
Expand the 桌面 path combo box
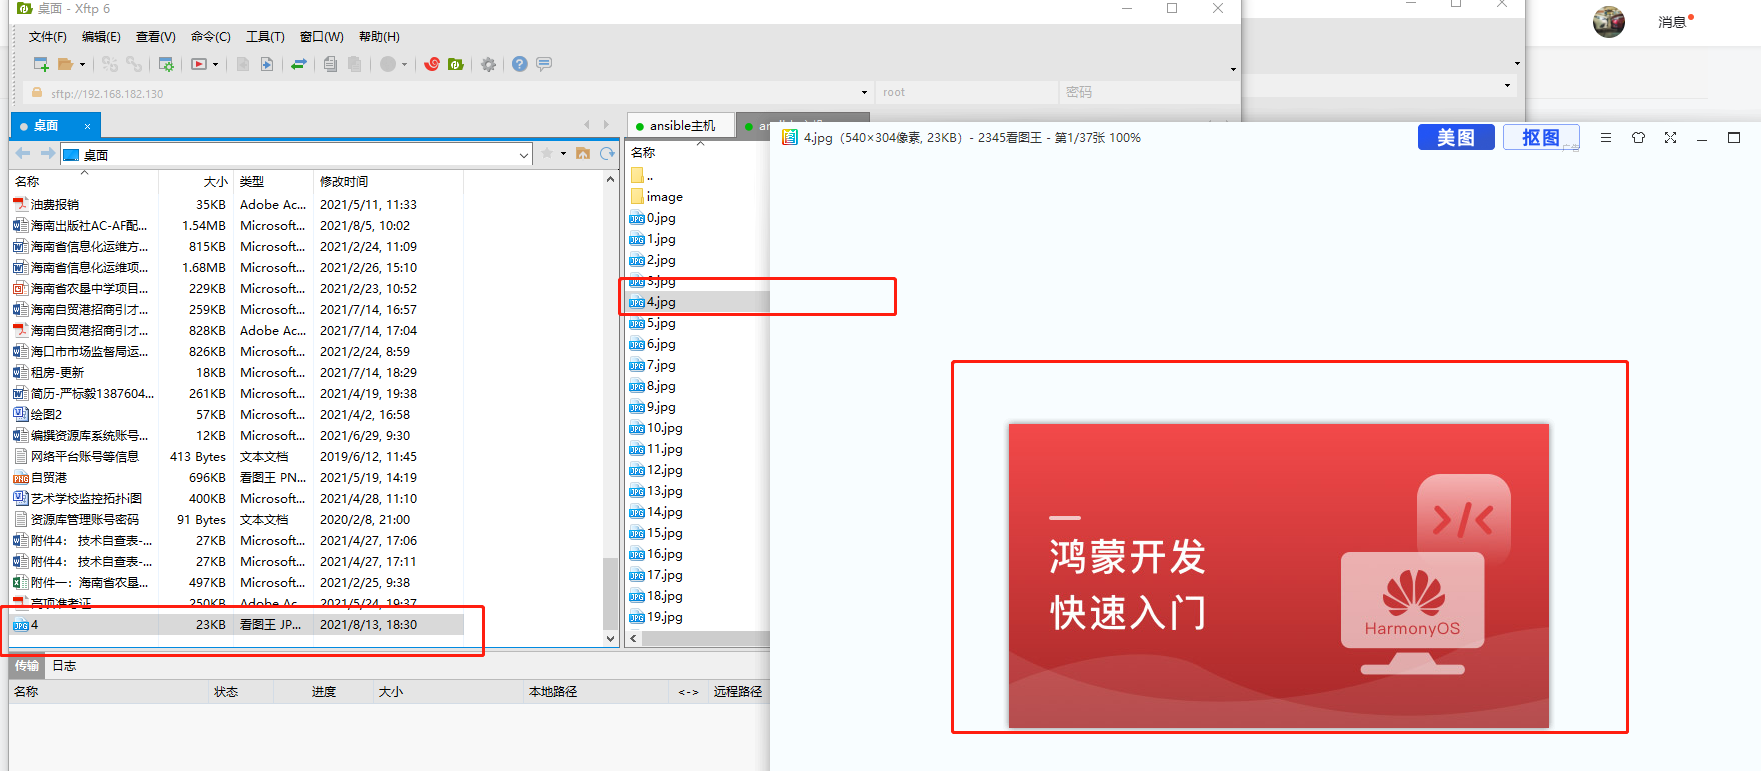(524, 155)
